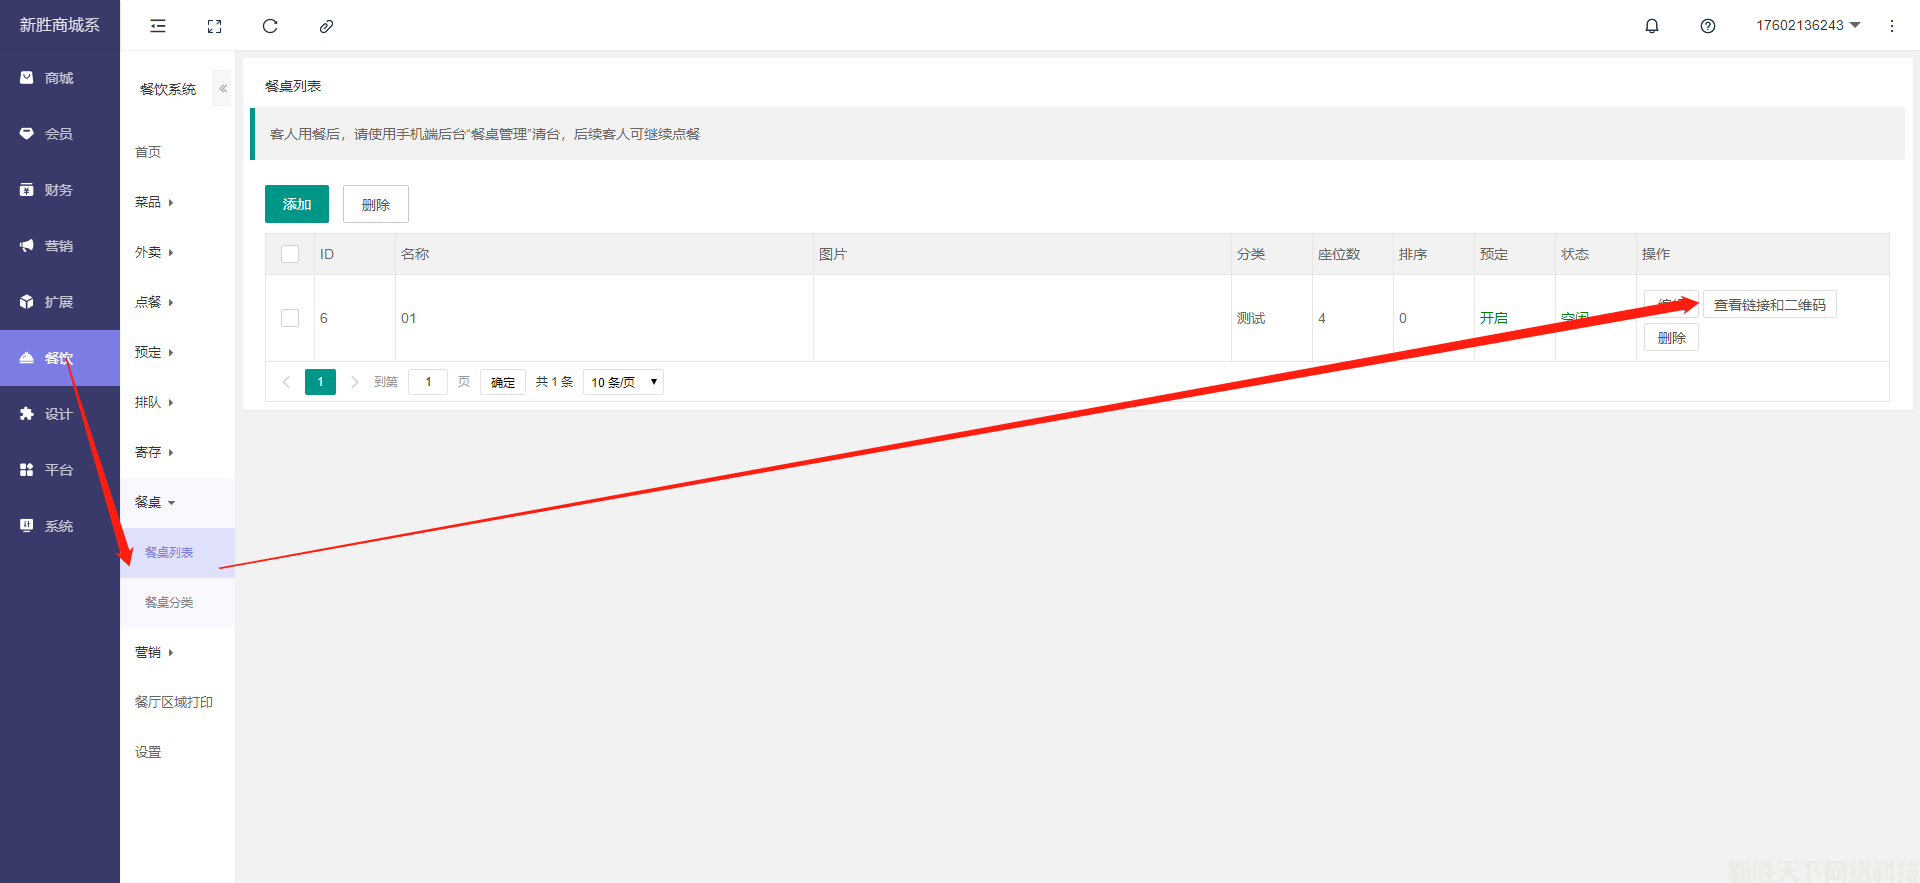
Task: Check the select-all checkbox in table header
Action: pos(290,254)
